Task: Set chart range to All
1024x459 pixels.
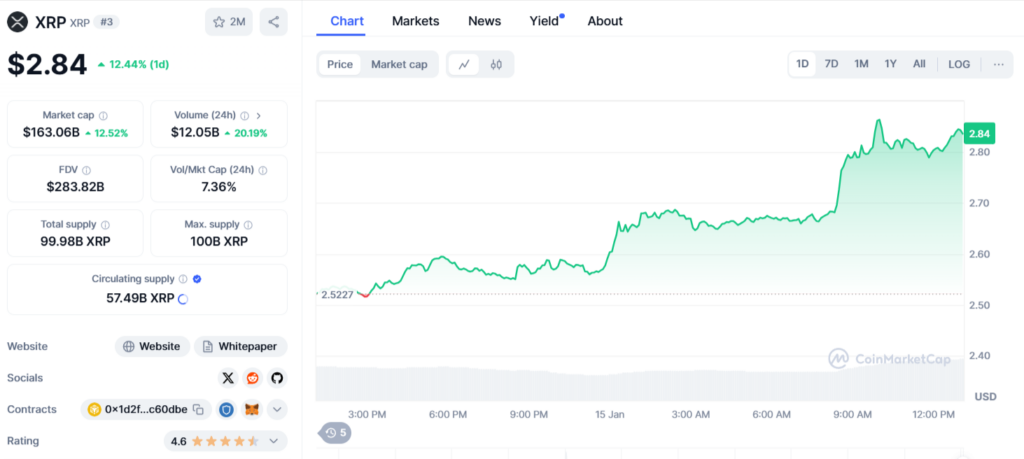Action: pos(919,64)
